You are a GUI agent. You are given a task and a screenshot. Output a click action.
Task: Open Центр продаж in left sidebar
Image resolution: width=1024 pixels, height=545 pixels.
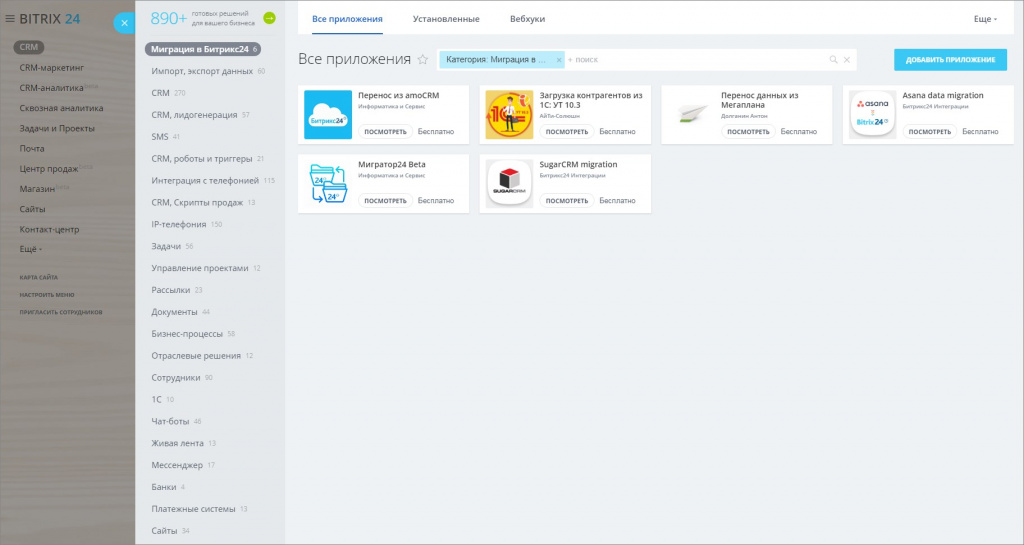[49, 168]
